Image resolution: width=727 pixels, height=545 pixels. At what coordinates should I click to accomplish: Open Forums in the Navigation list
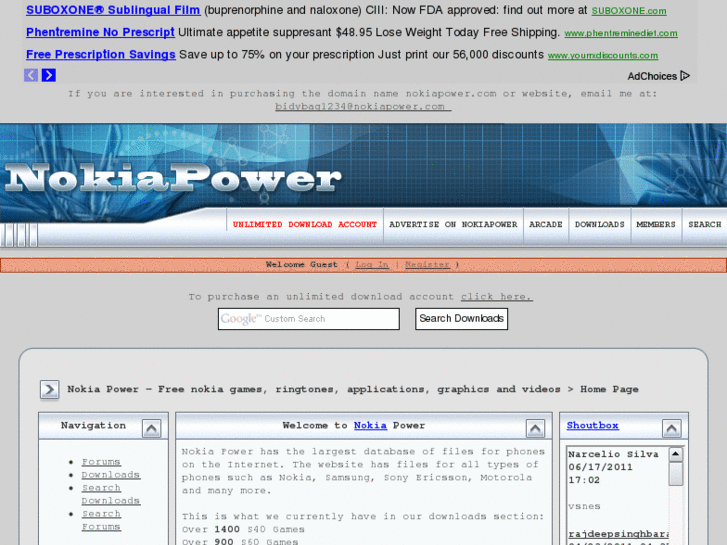(101, 462)
